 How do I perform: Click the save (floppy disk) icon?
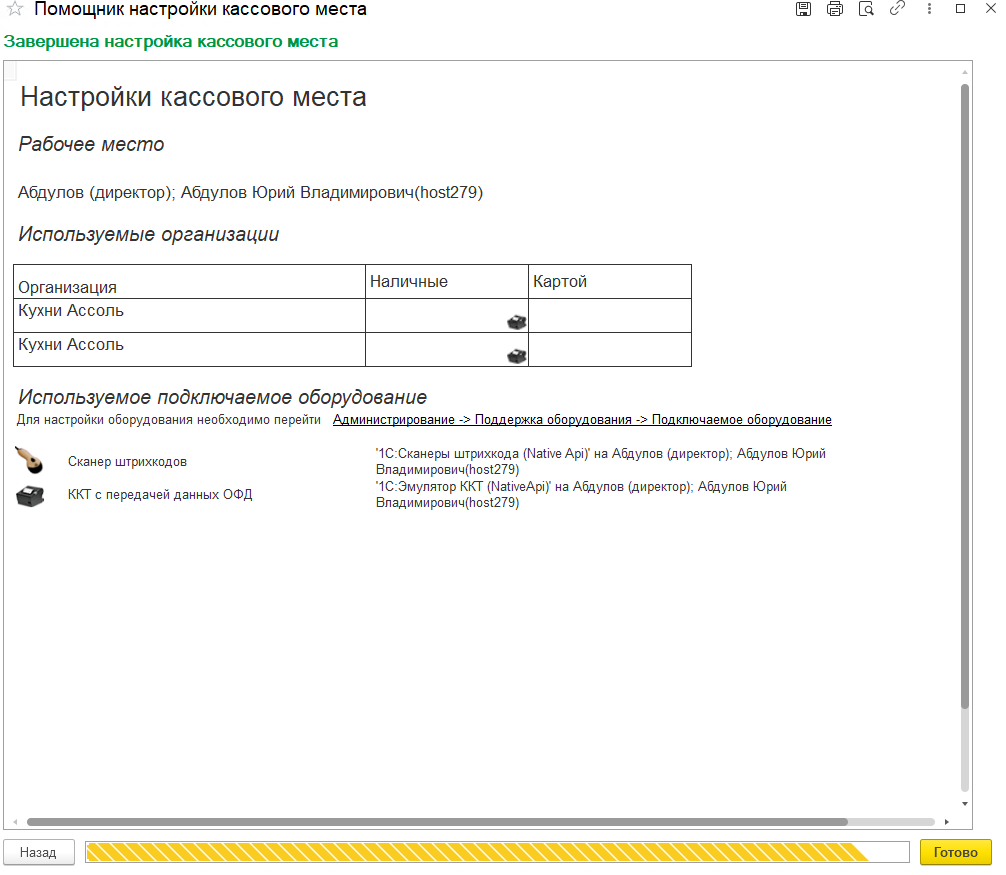(803, 9)
